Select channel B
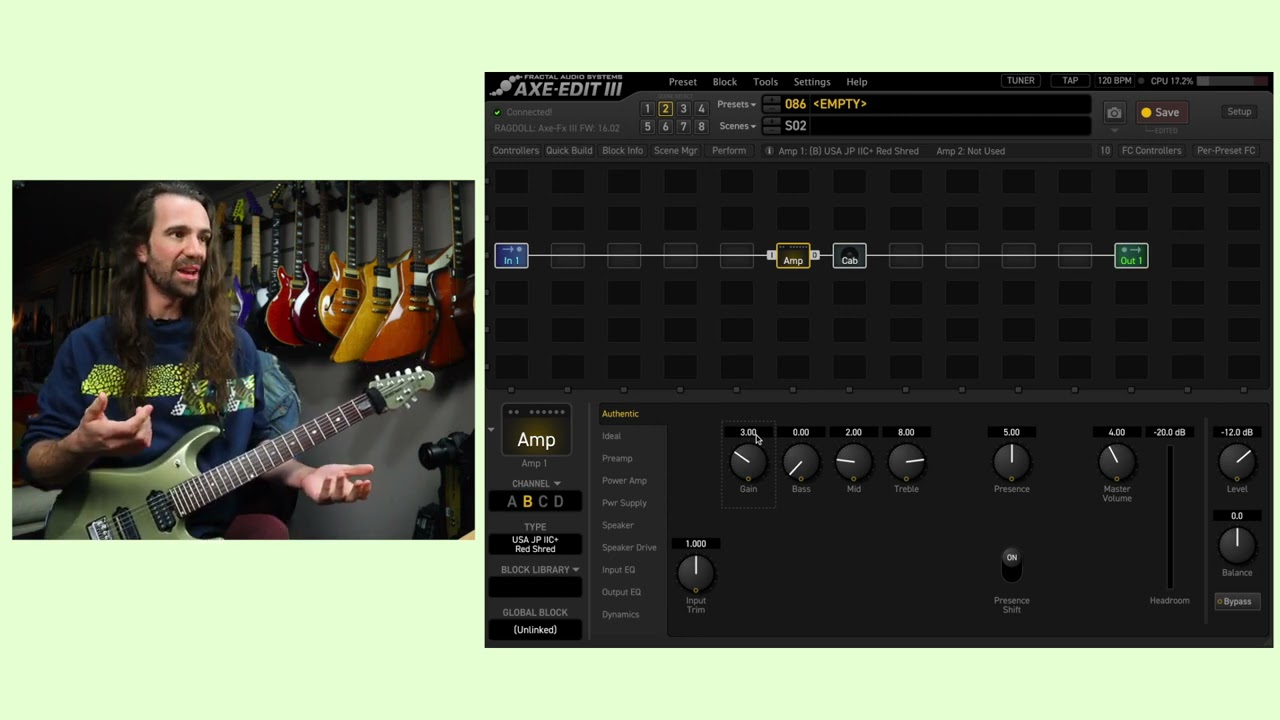 [528, 502]
